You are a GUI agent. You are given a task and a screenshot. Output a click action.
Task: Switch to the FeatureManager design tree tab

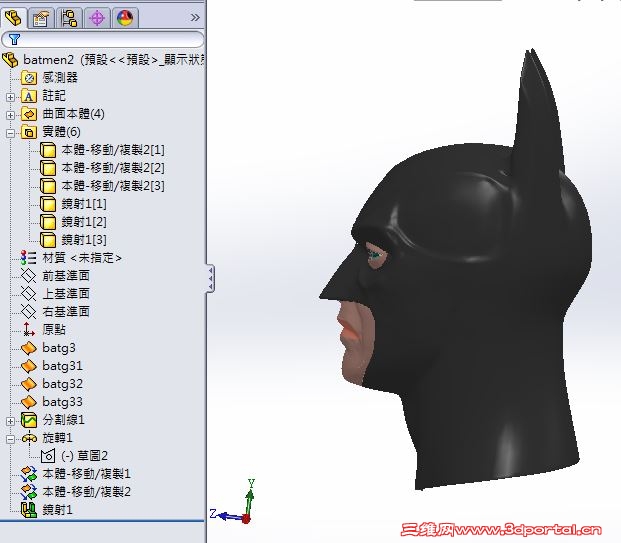13,18
